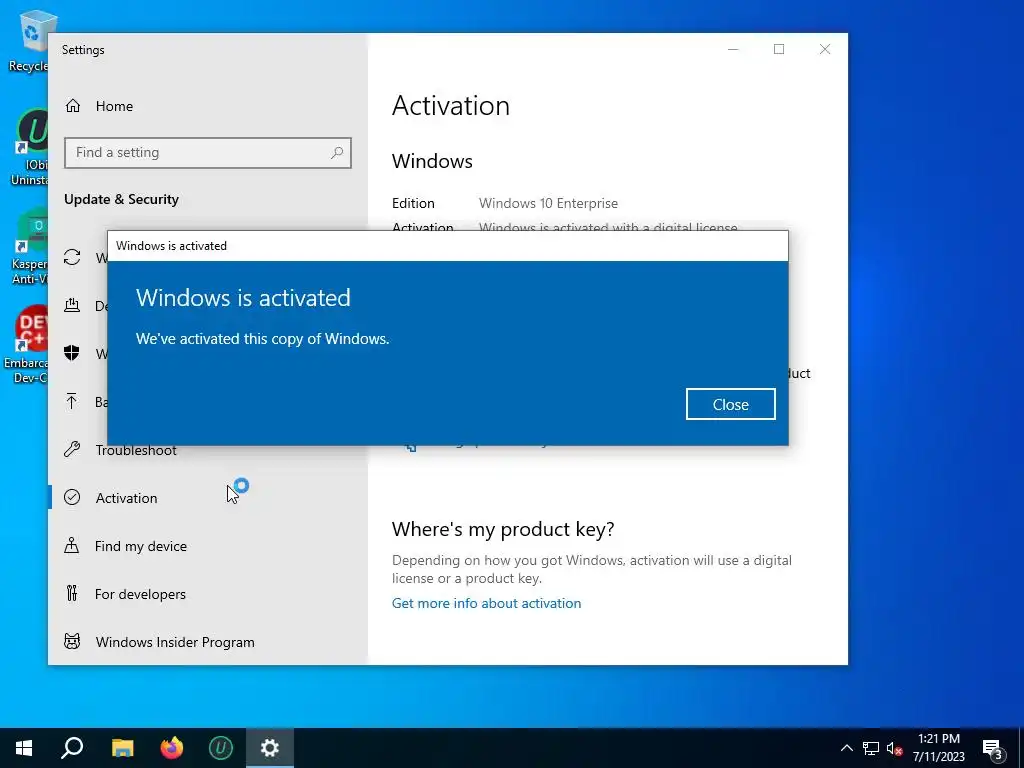Click the Windows Security shield icon

(x=72, y=353)
